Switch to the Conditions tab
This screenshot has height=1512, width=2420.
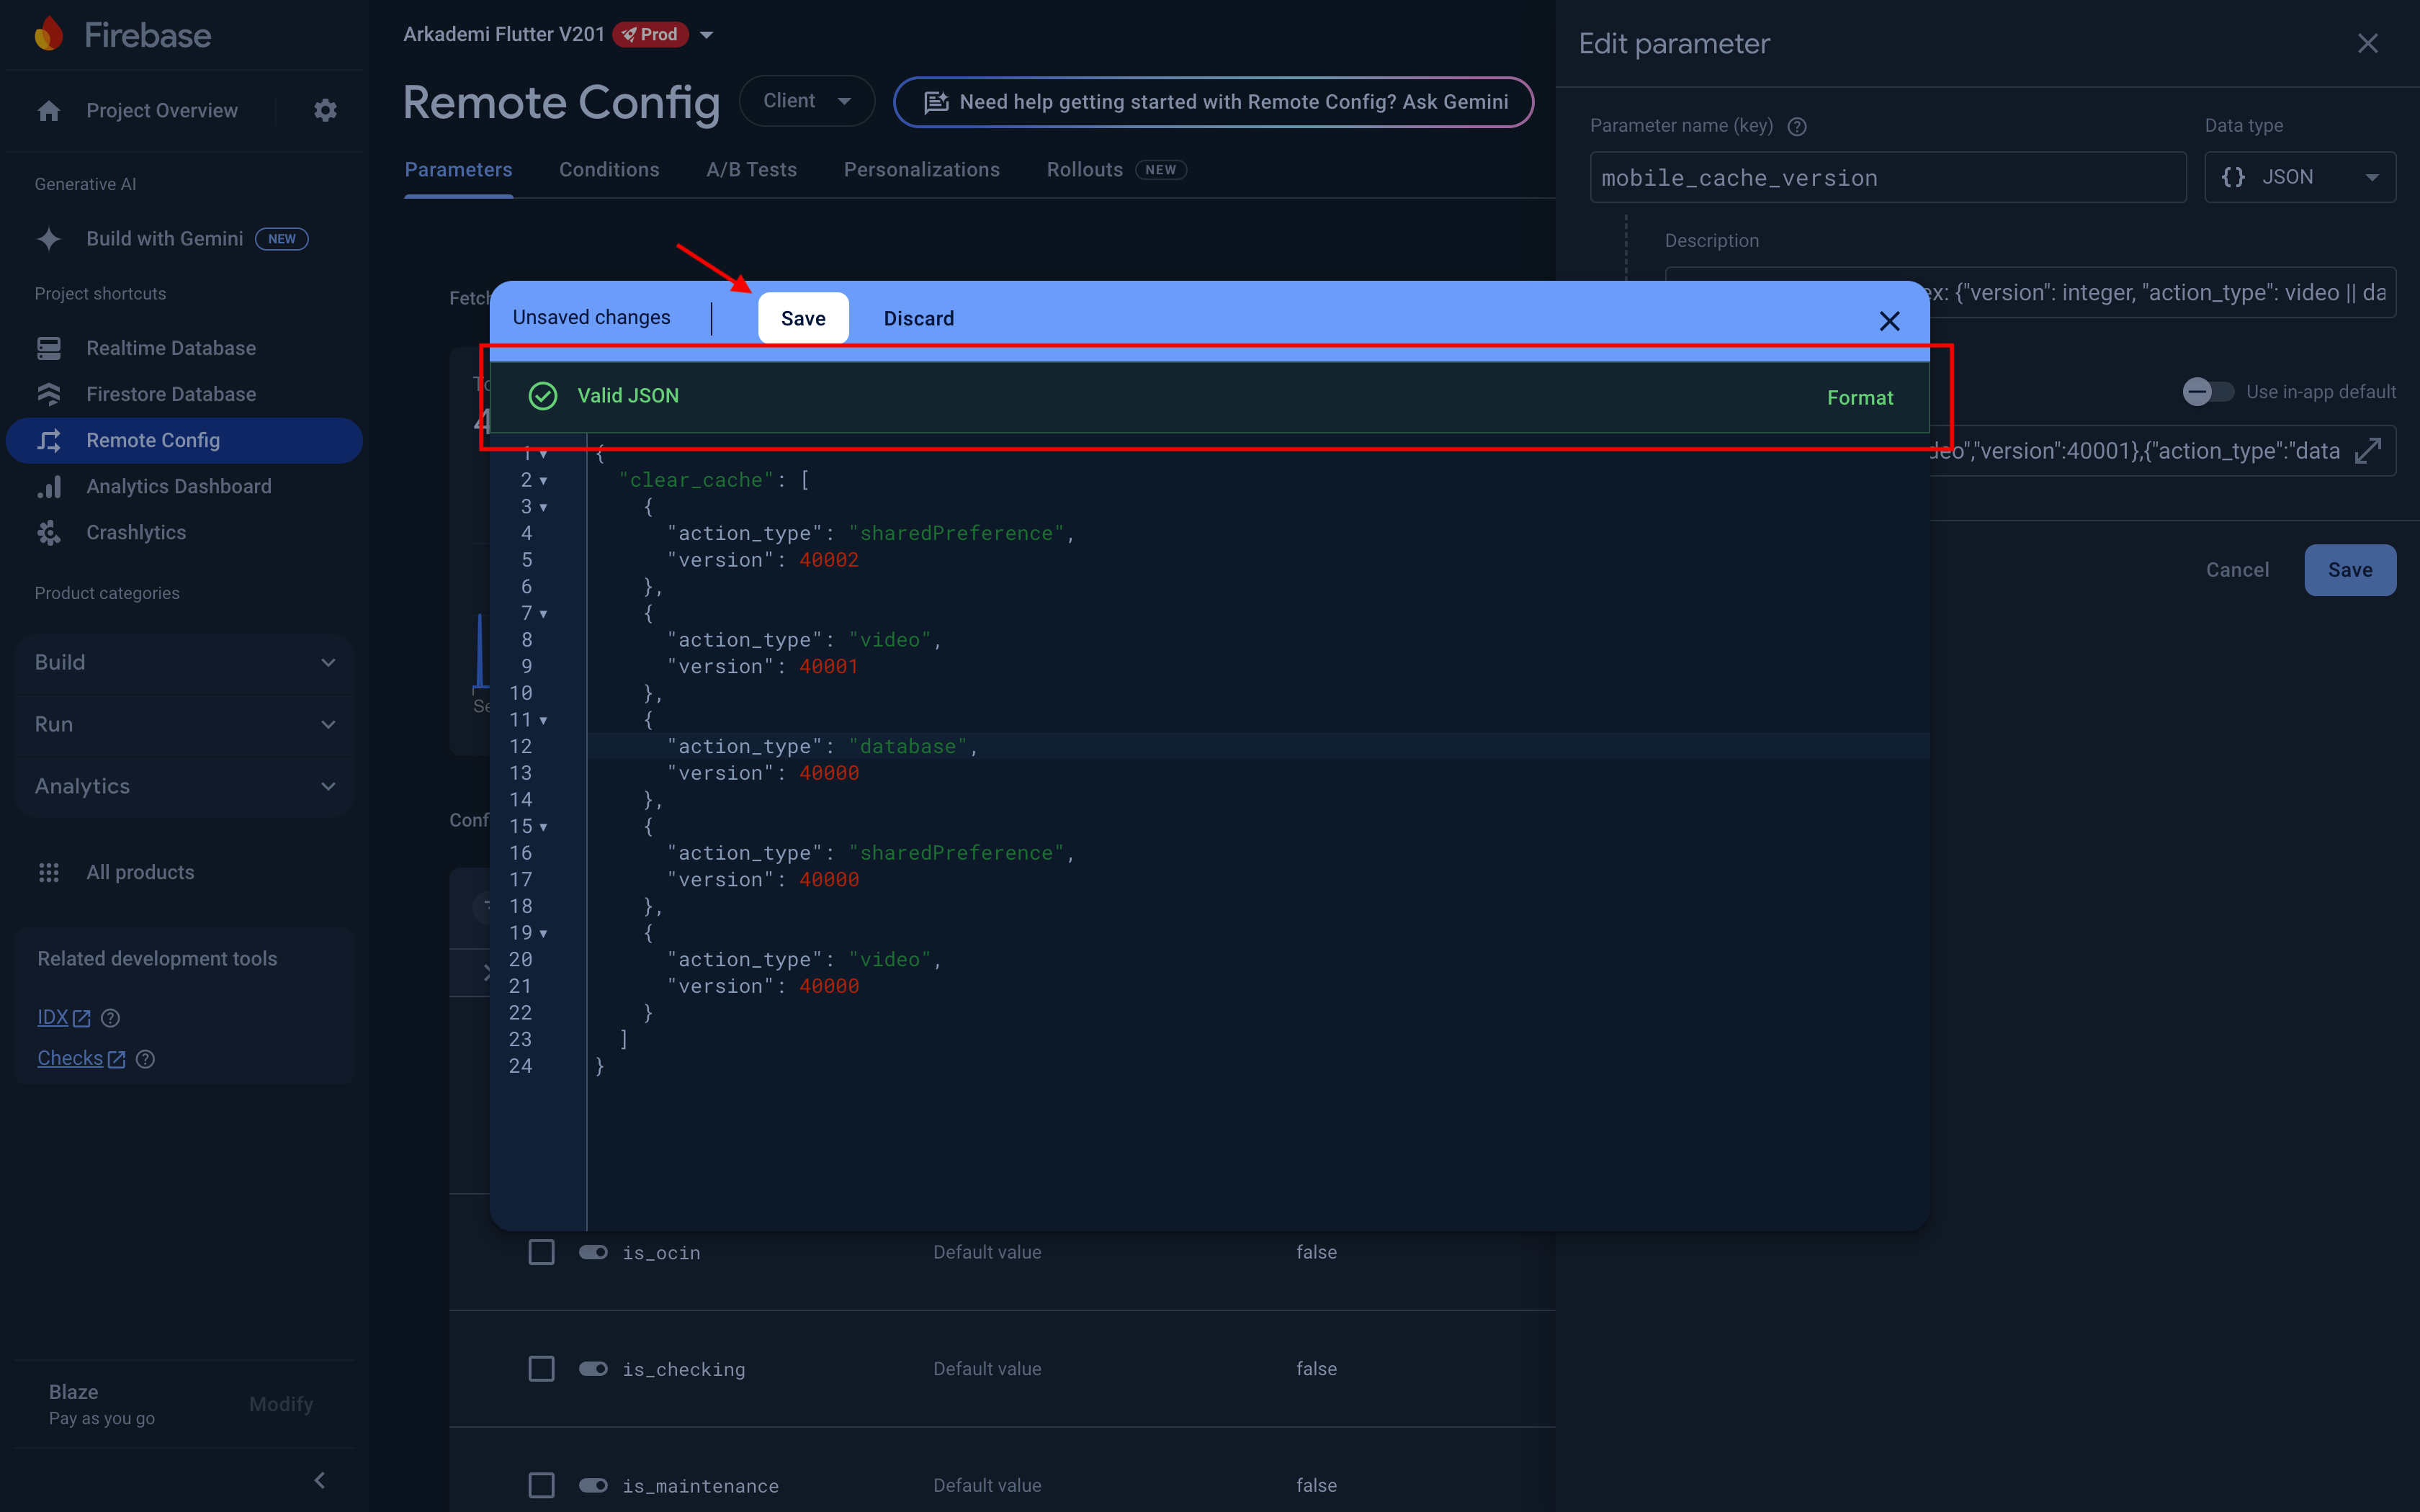click(609, 169)
